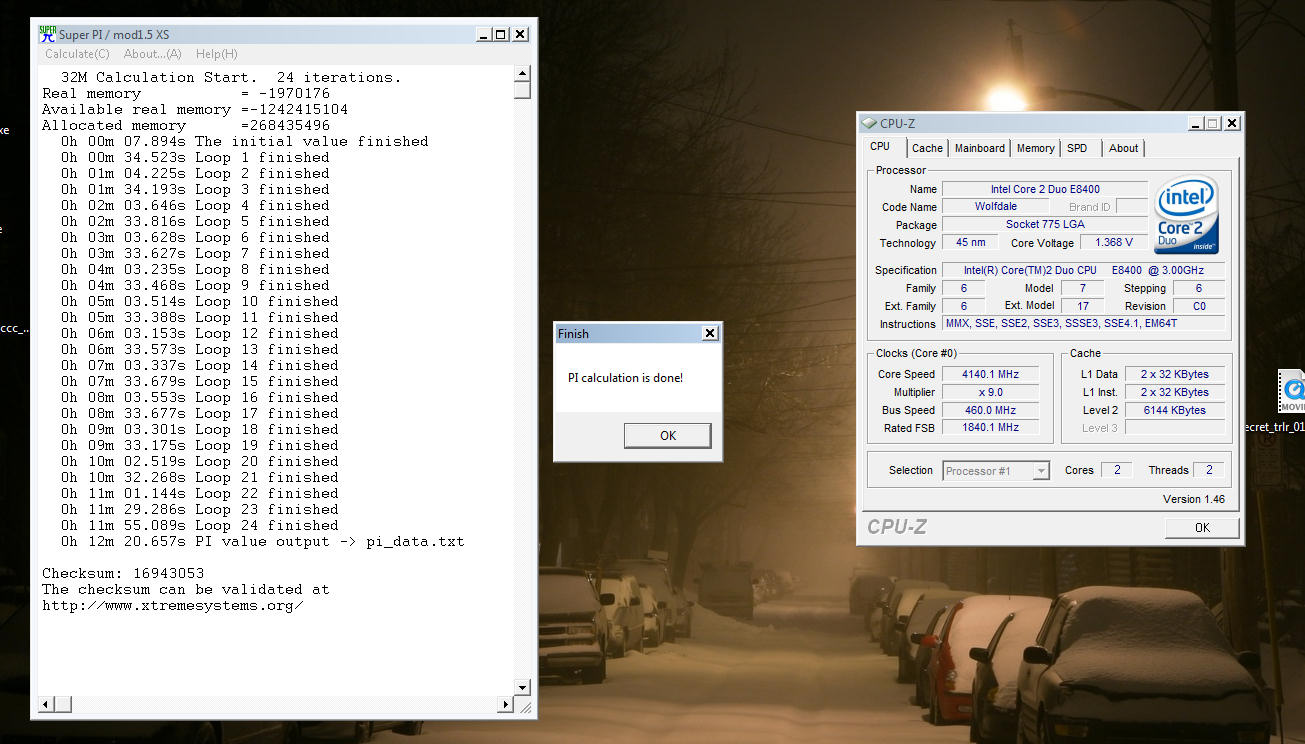Click the L1 Inst. cache value
The width and height of the screenshot is (1305, 744).
click(1175, 392)
